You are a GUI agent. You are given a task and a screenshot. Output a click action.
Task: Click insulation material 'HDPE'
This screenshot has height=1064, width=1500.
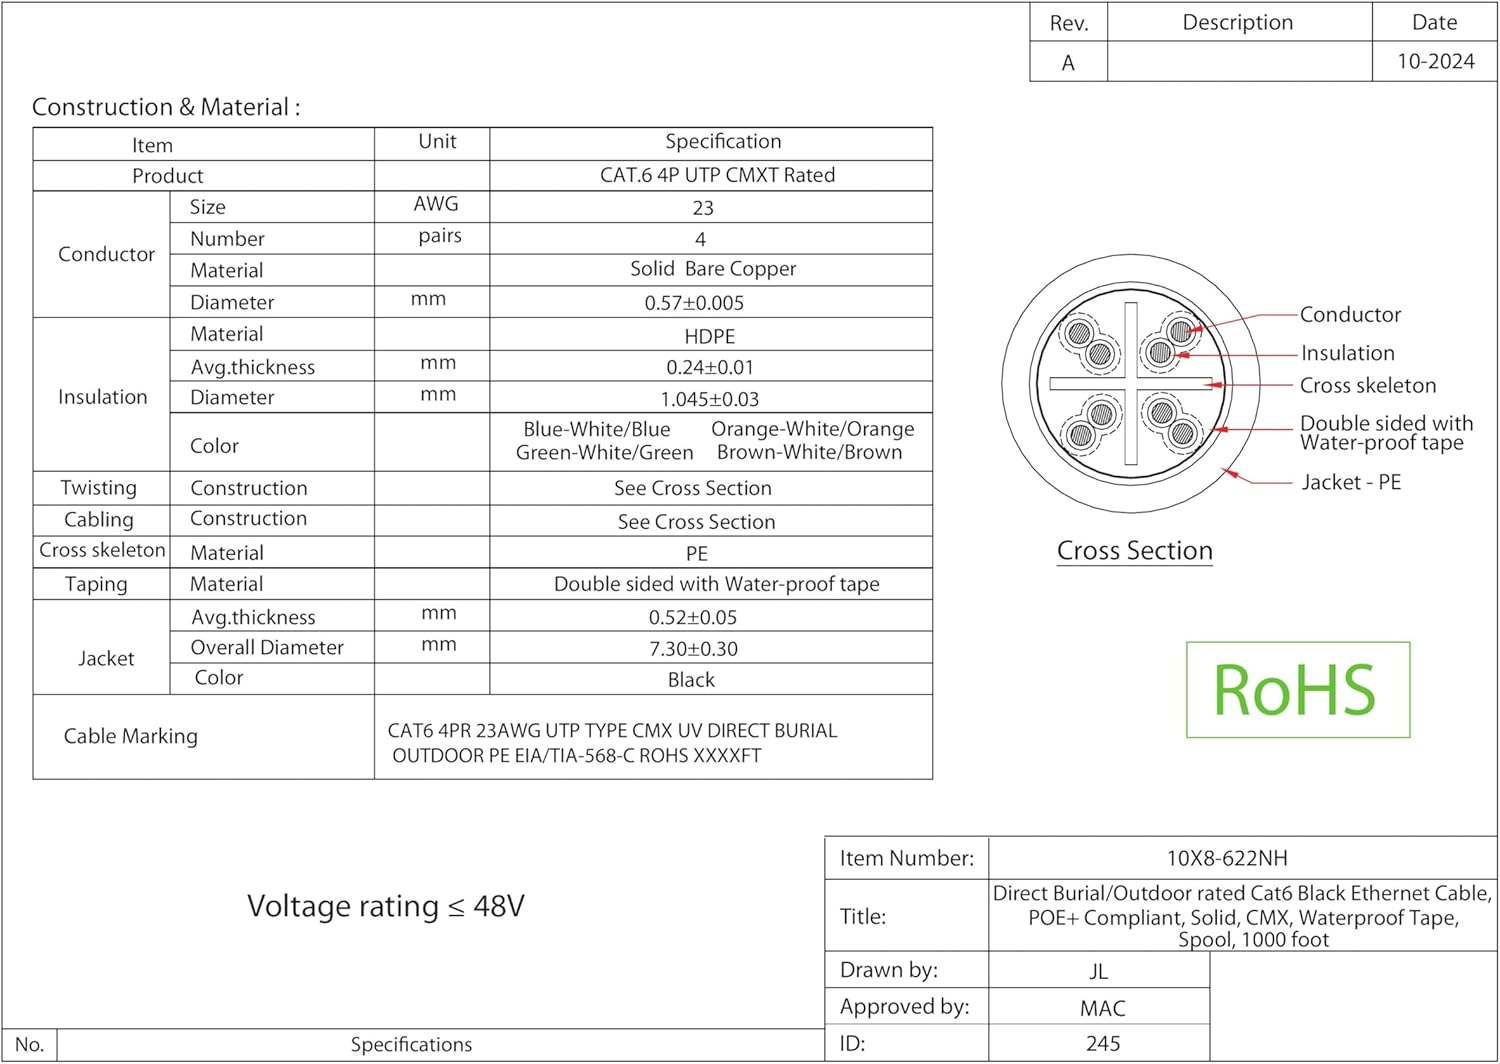click(x=710, y=337)
